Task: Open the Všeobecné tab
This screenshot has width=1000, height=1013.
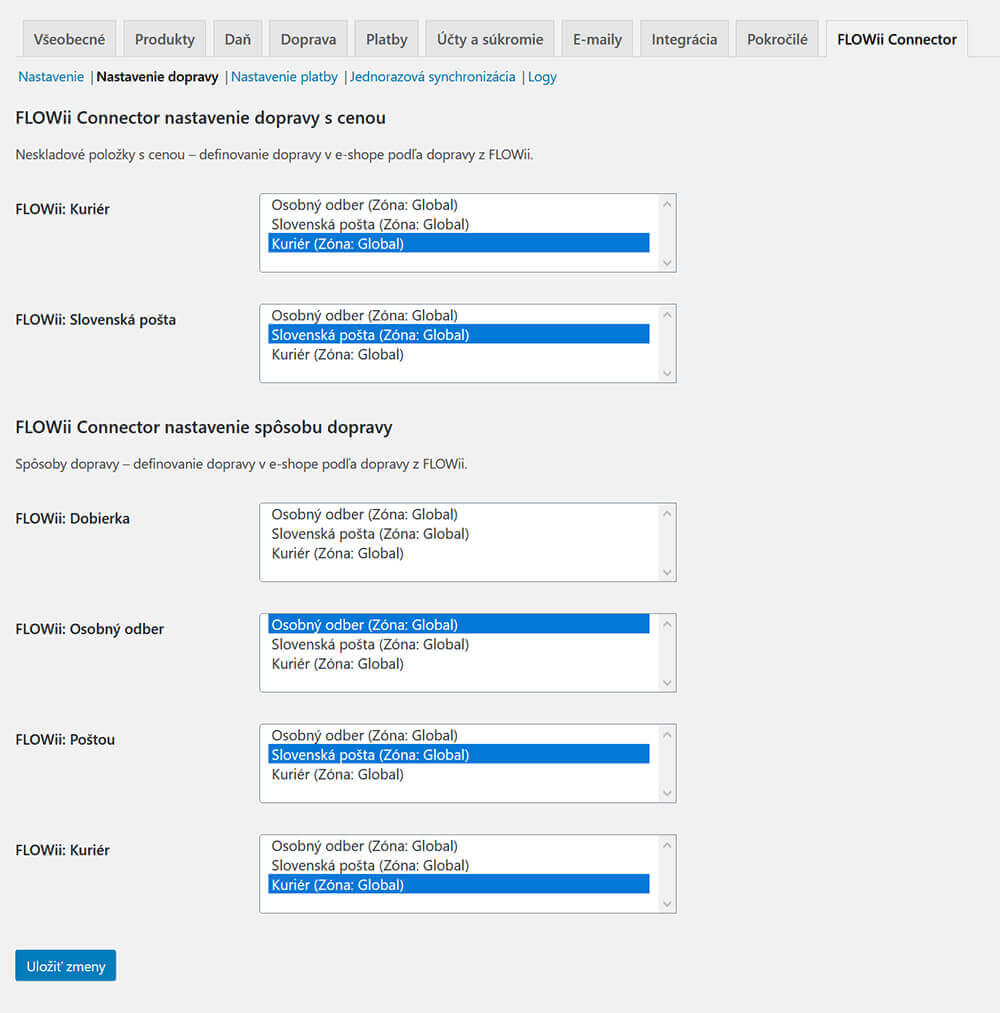Action: click(69, 39)
